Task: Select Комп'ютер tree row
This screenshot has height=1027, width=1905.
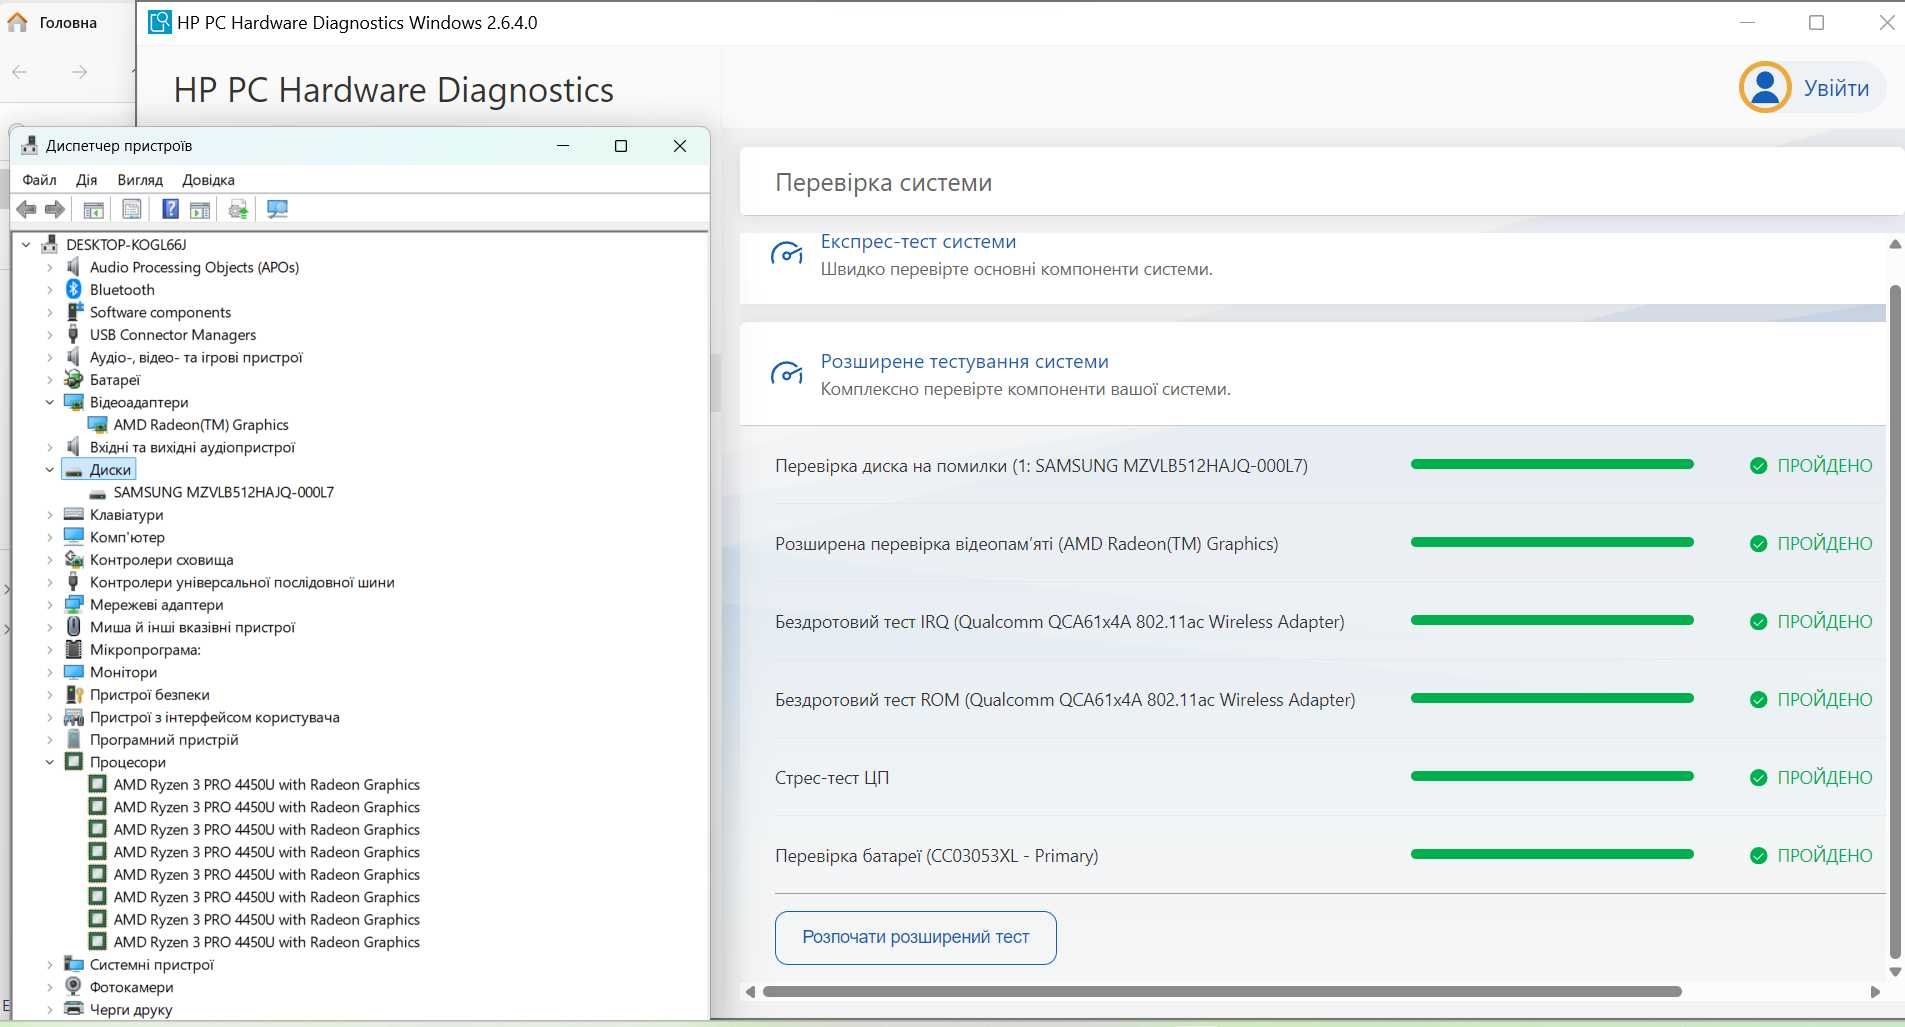Action: (x=127, y=537)
